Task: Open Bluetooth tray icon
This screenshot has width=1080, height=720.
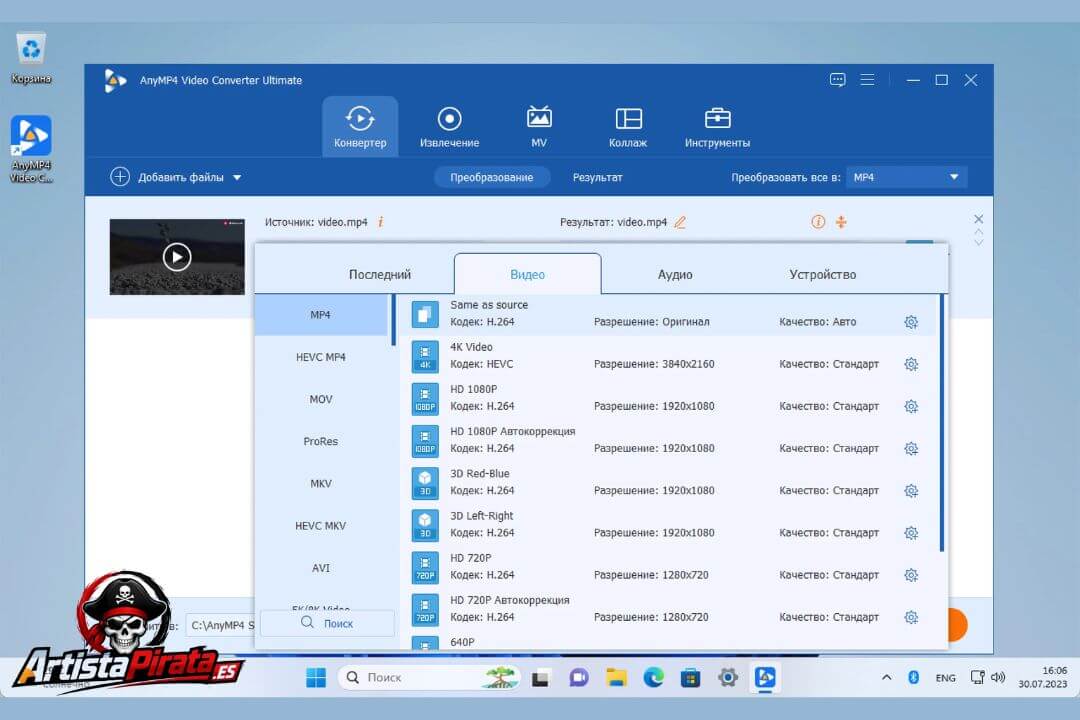Action: [x=913, y=678]
